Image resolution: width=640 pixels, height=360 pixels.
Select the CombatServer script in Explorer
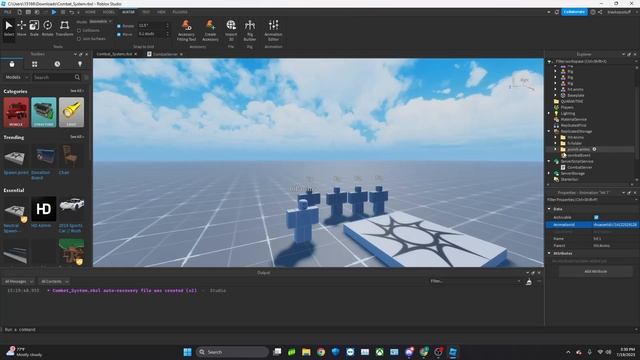click(580, 167)
